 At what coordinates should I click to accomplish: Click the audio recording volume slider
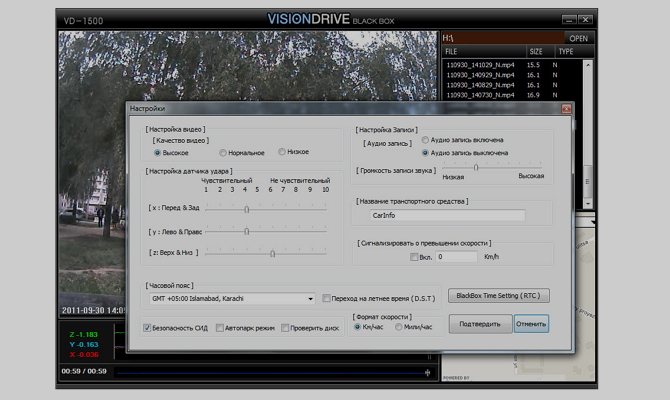476,168
